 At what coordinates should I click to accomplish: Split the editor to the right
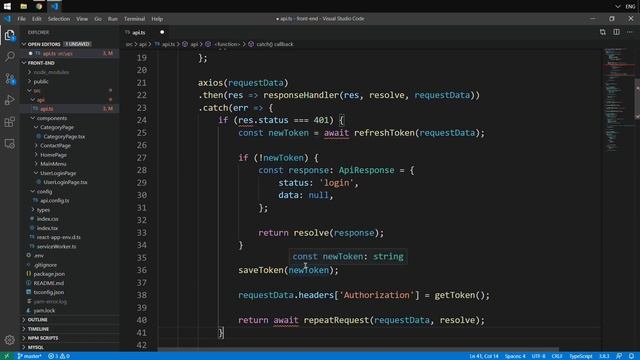[x=616, y=32]
